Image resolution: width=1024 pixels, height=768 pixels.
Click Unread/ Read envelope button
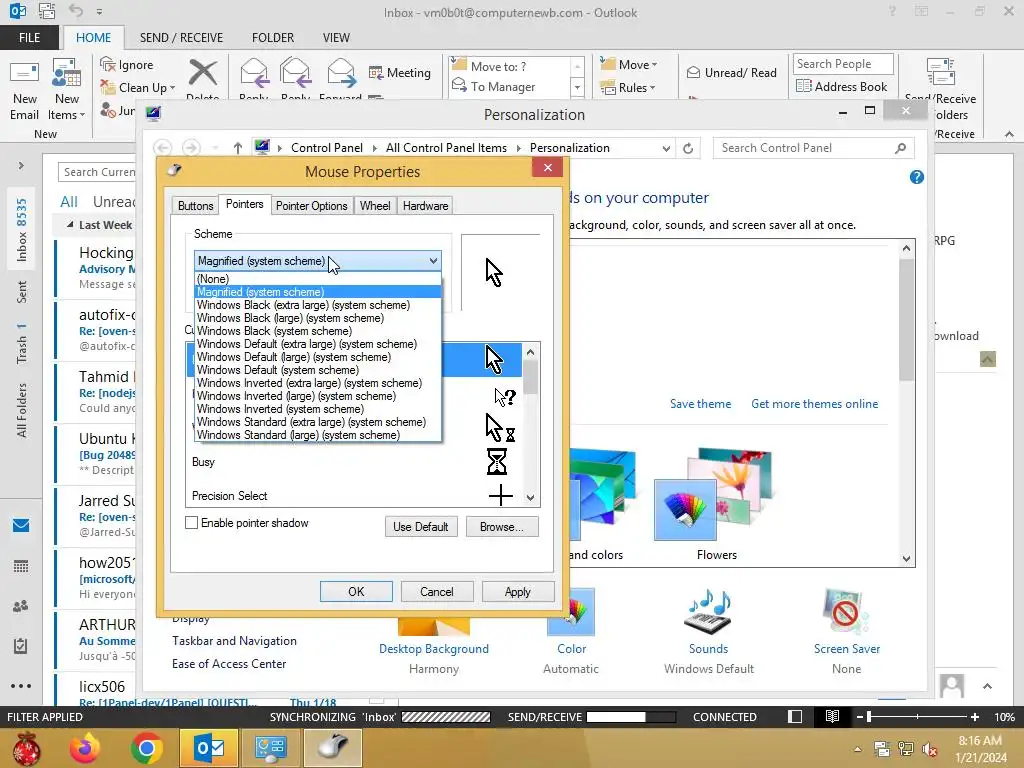click(731, 72)
